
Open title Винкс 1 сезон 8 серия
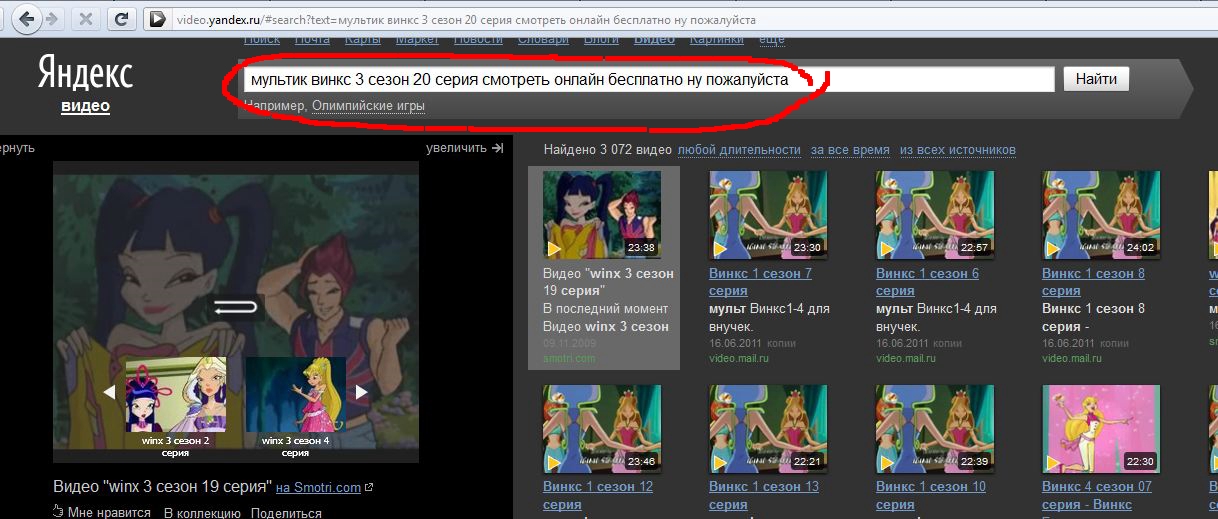[x=1093, y=282]
